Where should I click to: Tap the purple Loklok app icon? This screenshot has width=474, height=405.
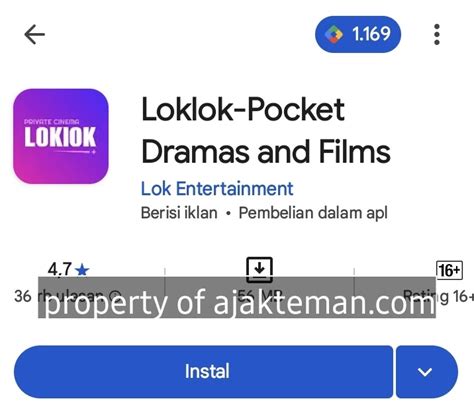coord(61,136)
